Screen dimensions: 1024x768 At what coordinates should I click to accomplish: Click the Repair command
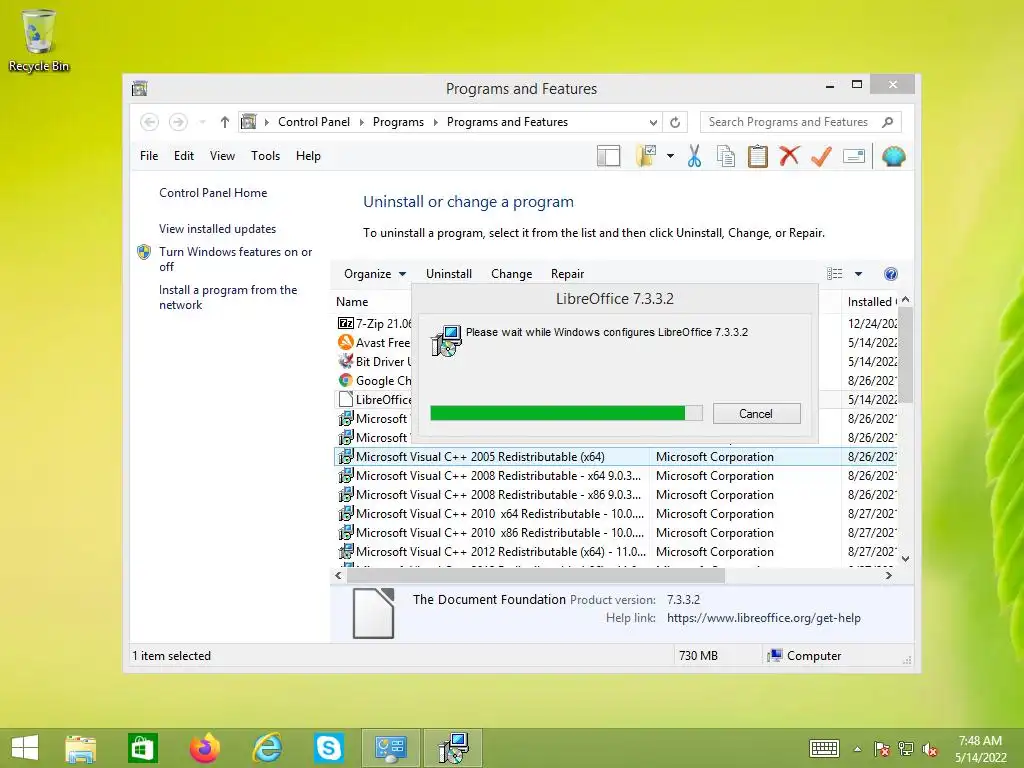568,274
